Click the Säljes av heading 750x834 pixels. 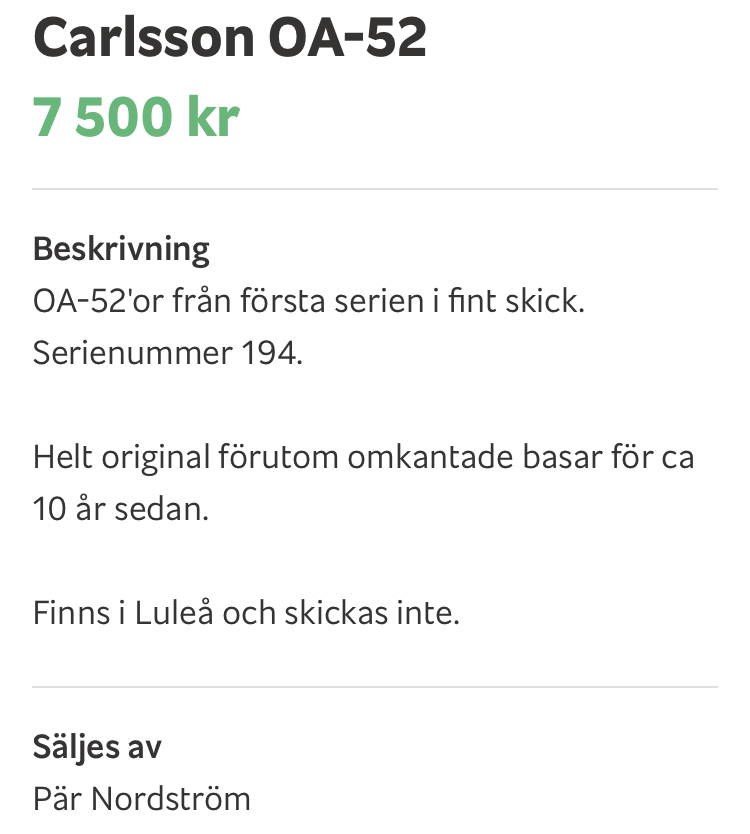(x=97, y=747)
